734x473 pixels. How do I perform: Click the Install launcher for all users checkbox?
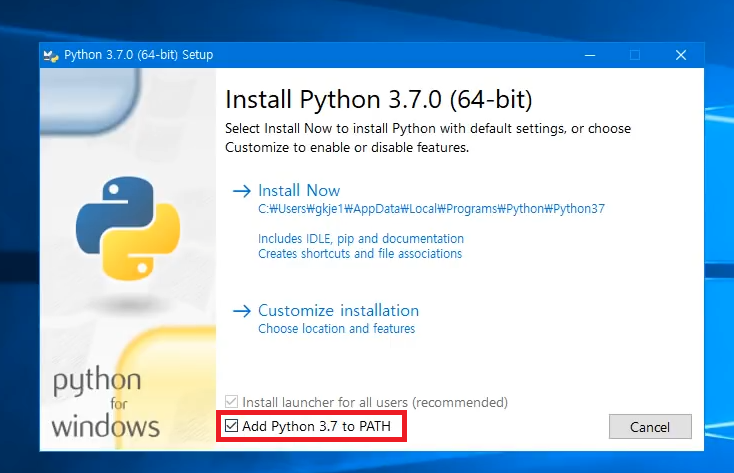point(232,402)
